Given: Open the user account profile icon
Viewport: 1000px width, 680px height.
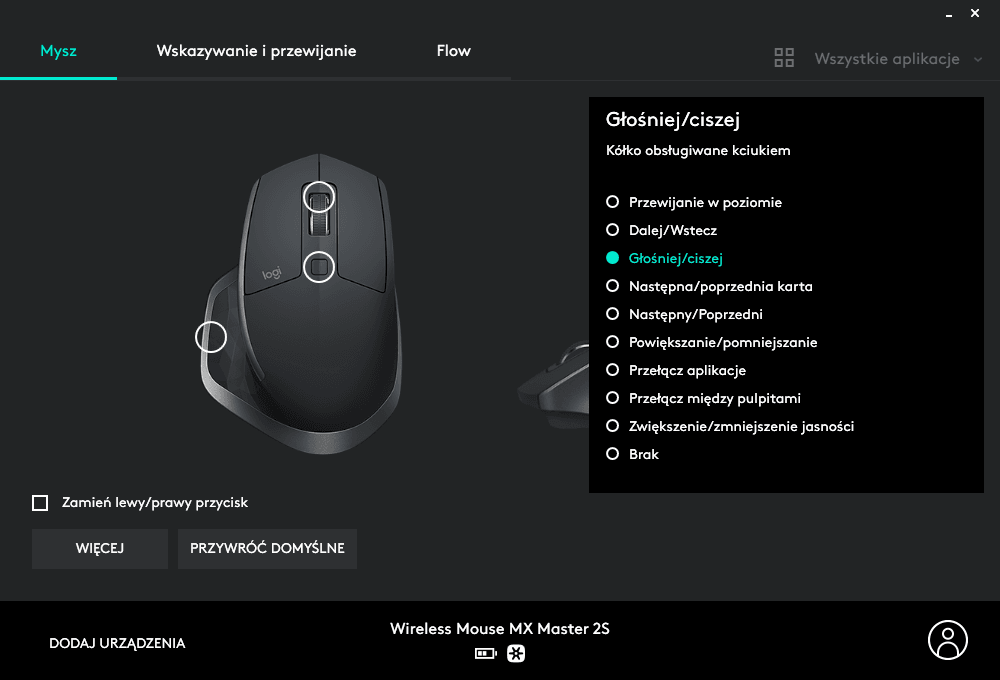Looking at the screenshot, I should click(948, 640).
